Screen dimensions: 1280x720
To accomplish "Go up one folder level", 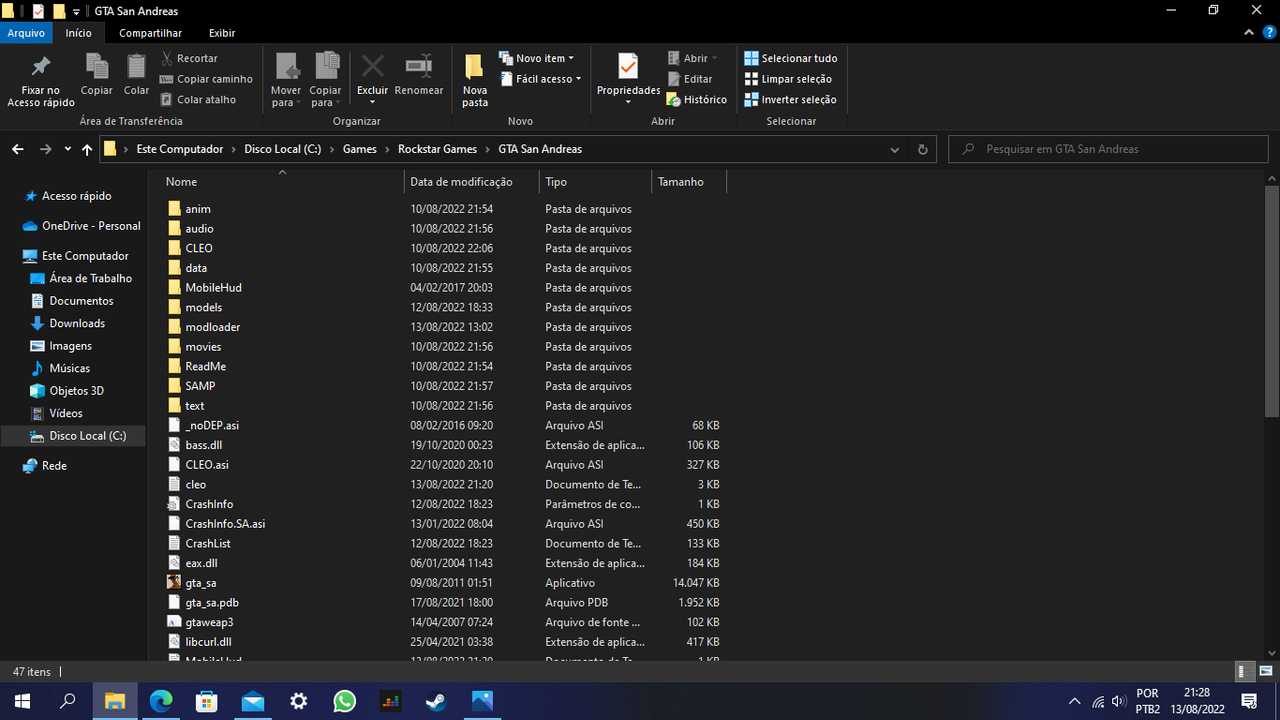I will (x=87, y=149).
